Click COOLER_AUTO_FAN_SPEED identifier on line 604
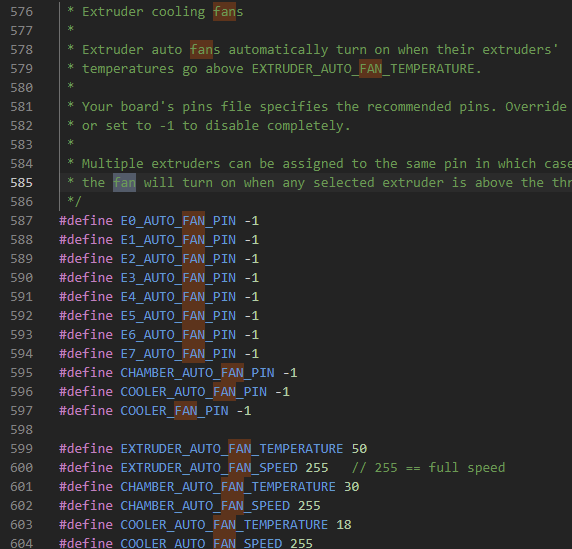This screenshot has width=572, height=549. click(x=201, y=543)
